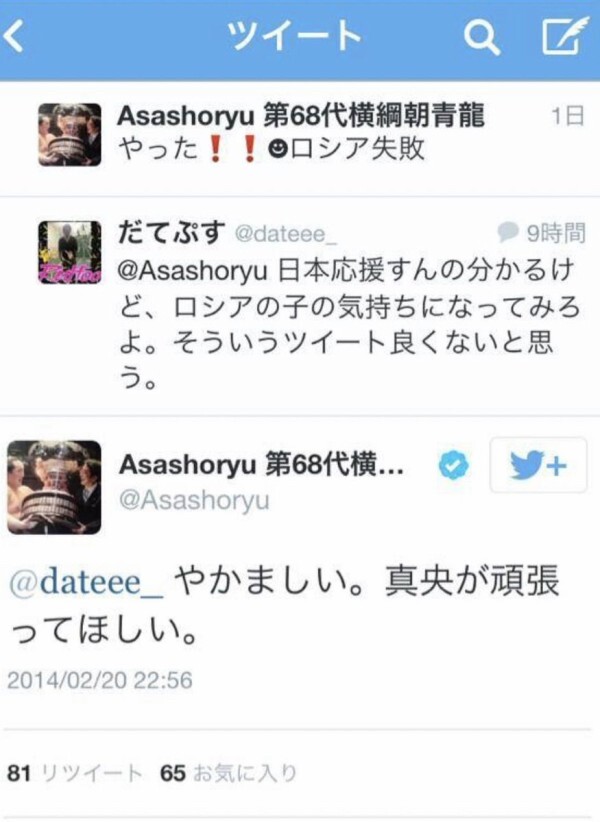Open large Asashoryu avatar in main tweet
The image size is (600, 822).
coord(54,487)
